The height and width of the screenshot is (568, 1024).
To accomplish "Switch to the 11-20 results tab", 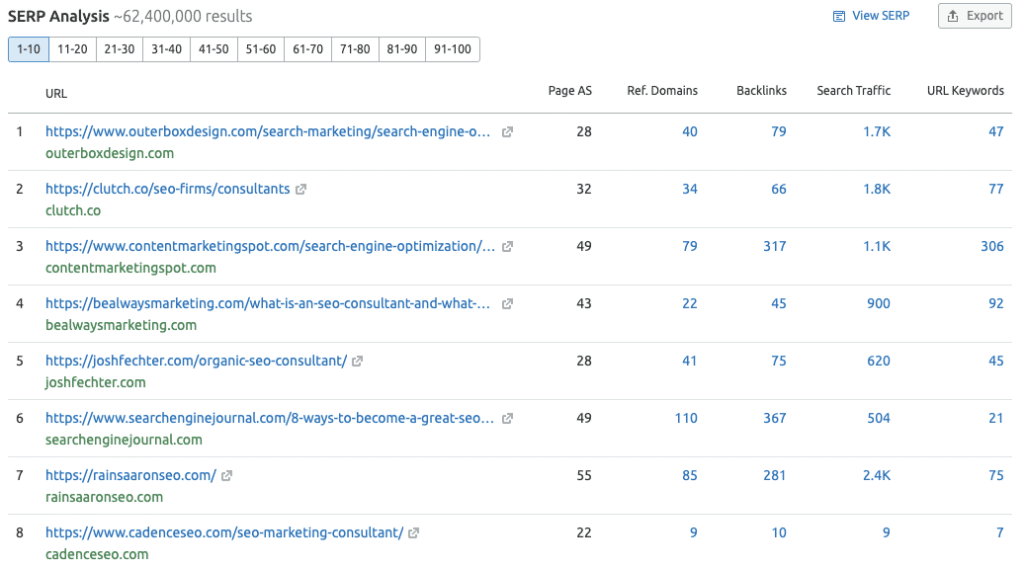I will coord(72,49).
